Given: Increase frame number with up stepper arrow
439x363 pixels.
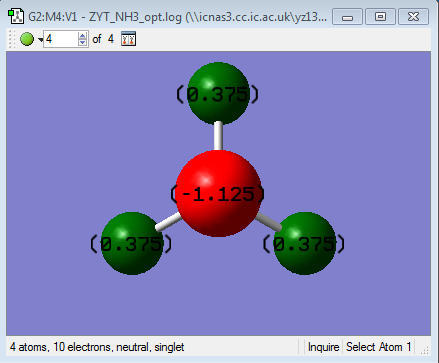Looking at the screenshot, I should point(83,35).
